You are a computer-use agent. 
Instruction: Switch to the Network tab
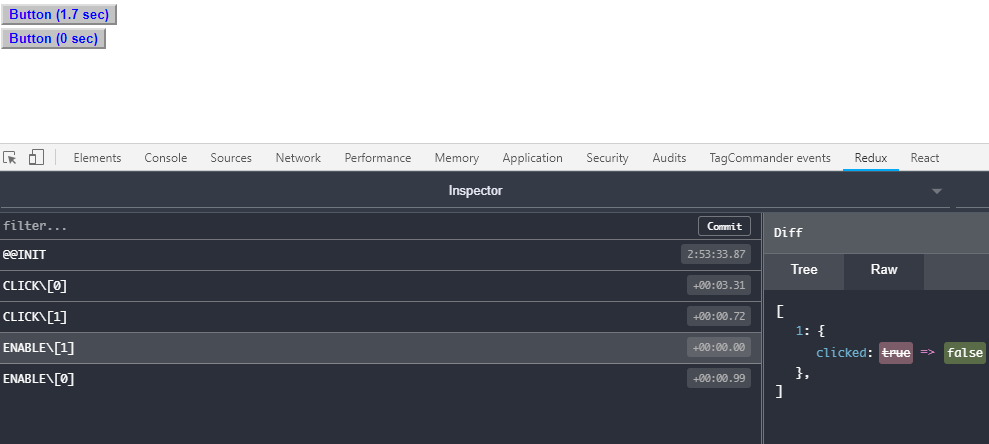point(298,158)
